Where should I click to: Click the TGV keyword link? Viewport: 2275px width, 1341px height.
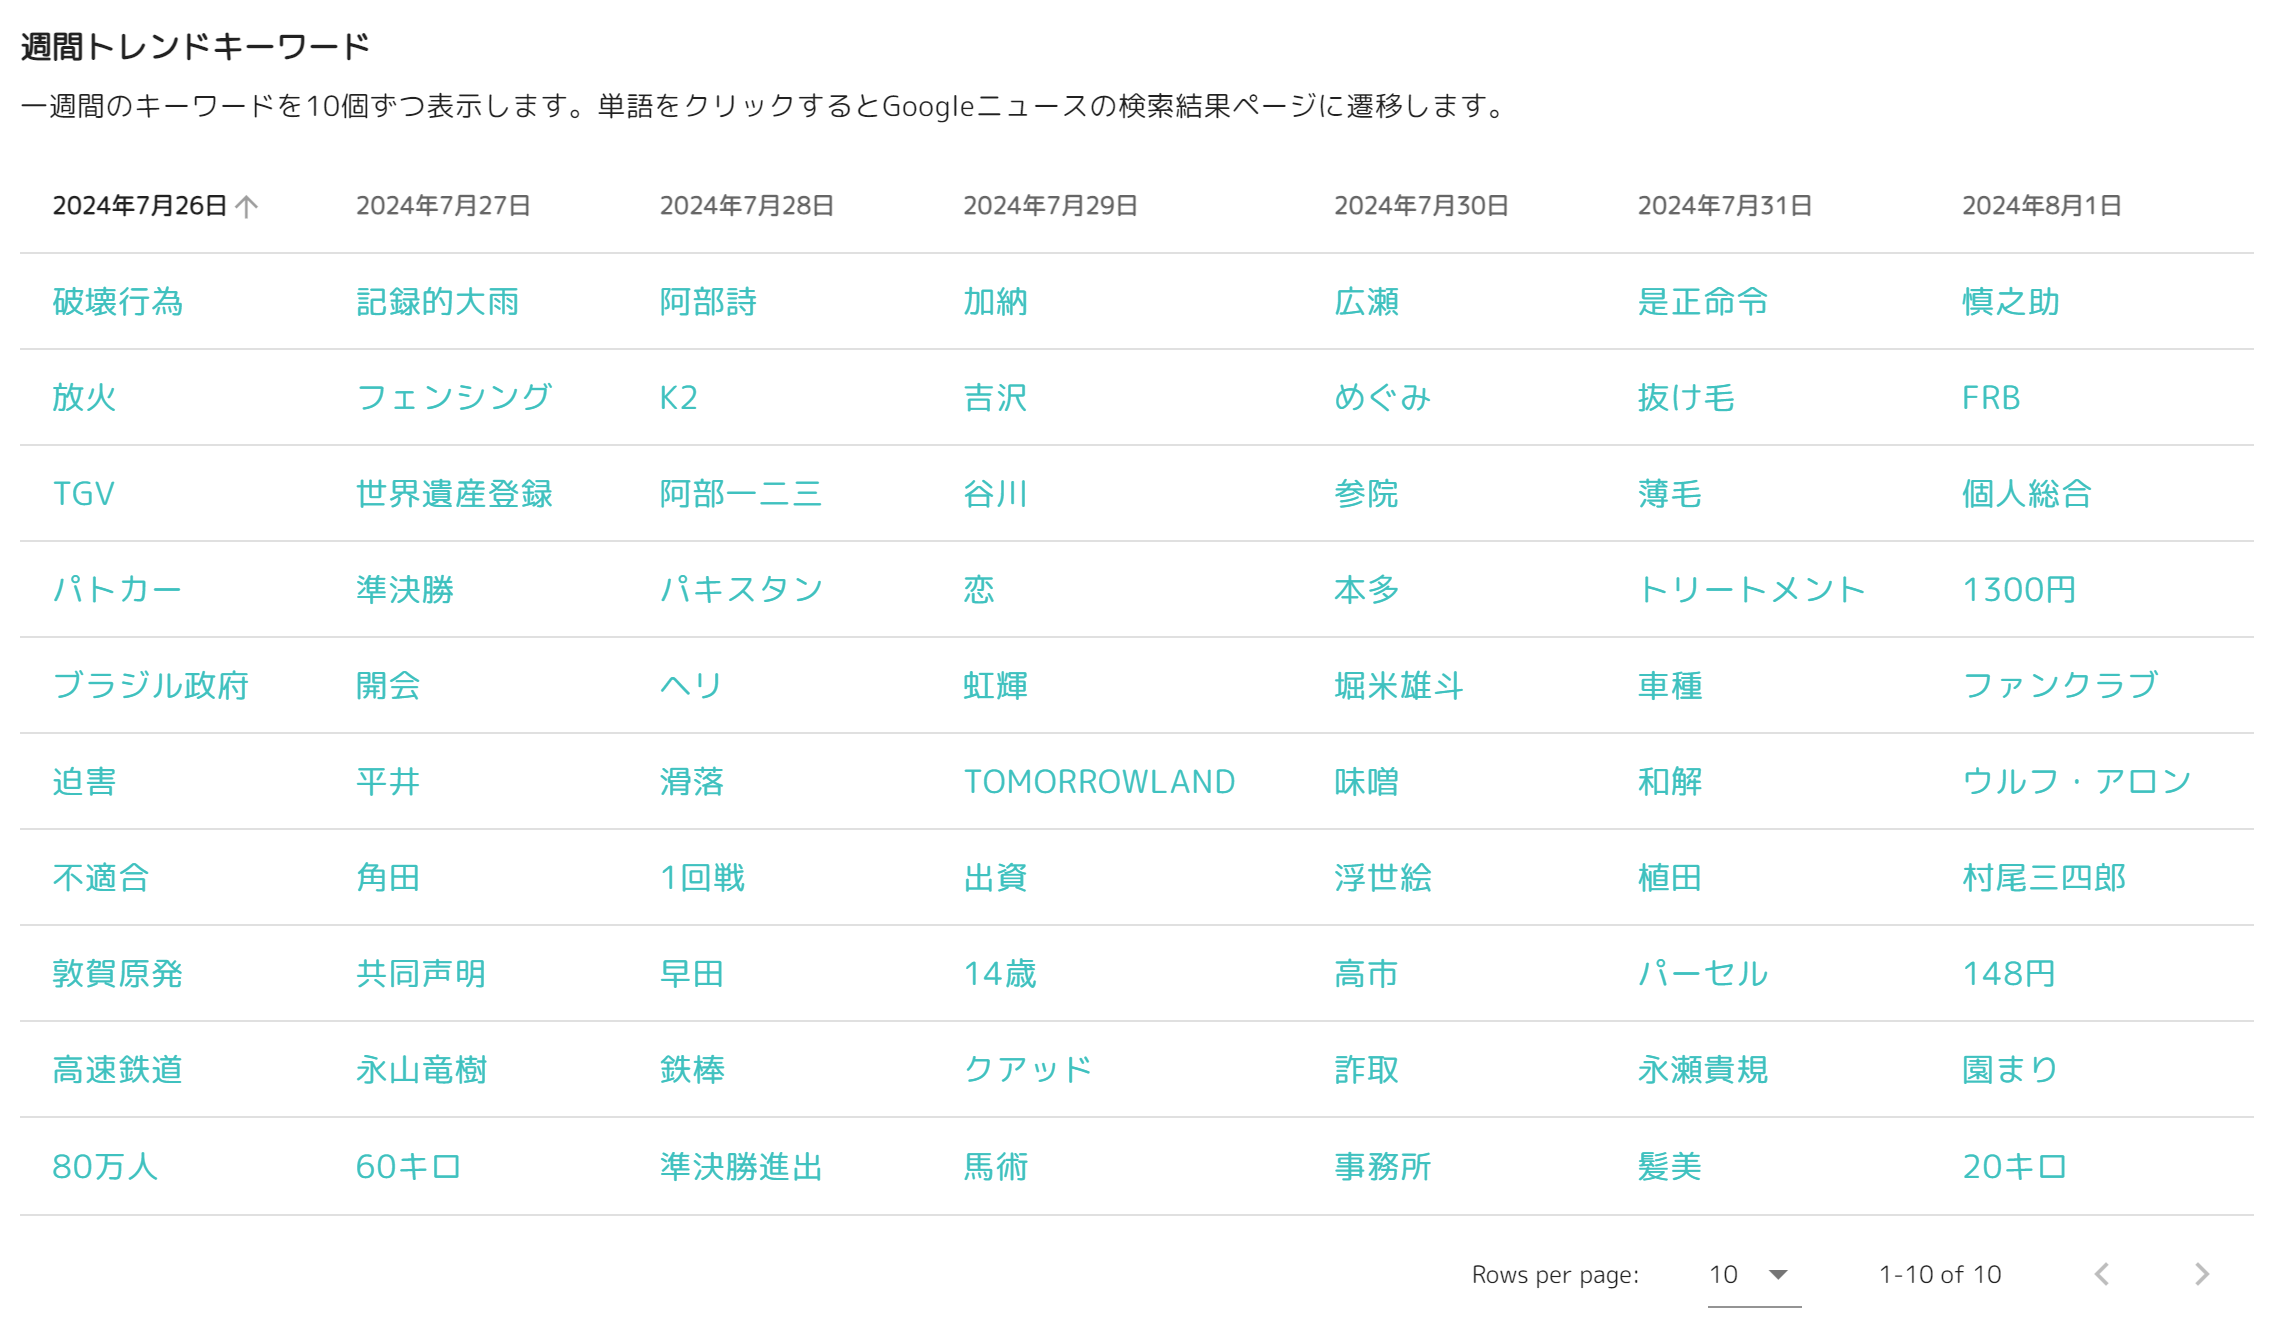click(x=84, y=494)
